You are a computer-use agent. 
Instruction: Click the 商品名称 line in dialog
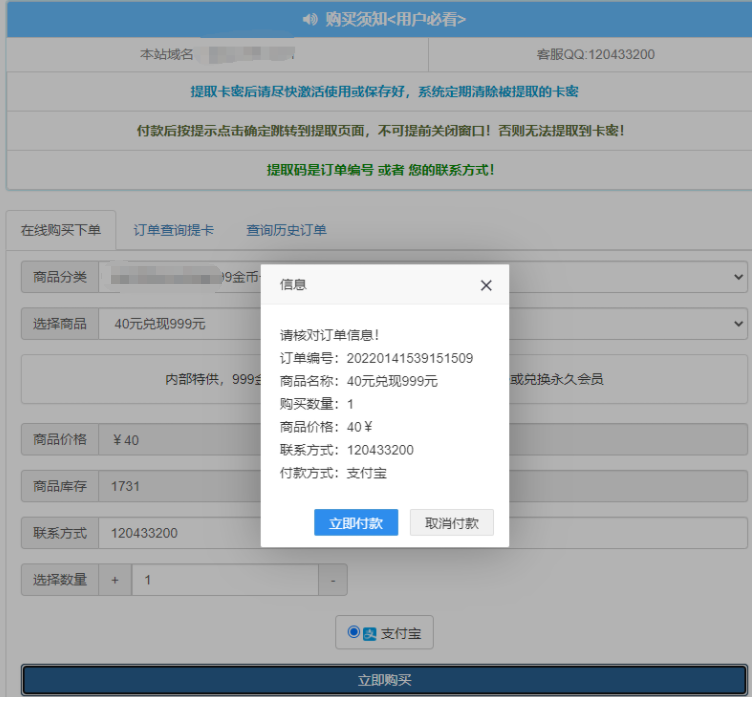(x=359, y=381)
